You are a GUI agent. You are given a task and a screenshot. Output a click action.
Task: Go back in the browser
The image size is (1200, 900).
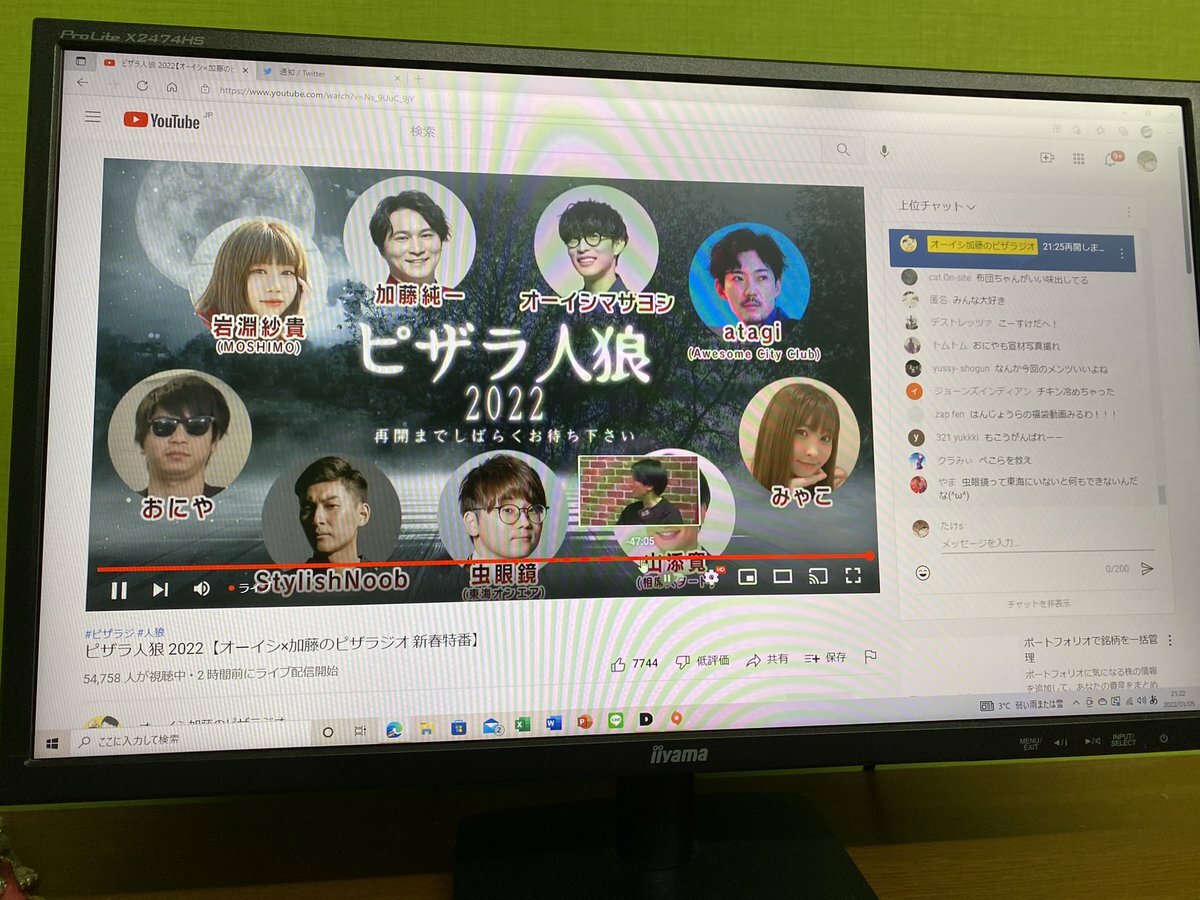point(82,82)
